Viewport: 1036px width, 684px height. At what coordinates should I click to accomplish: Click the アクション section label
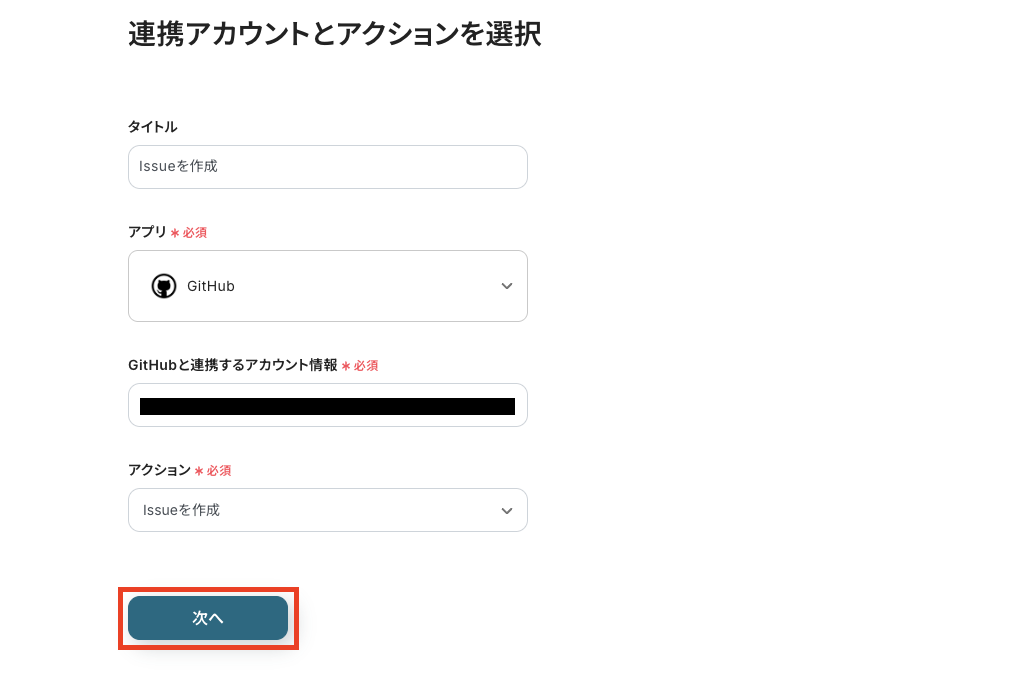[159, 470]
